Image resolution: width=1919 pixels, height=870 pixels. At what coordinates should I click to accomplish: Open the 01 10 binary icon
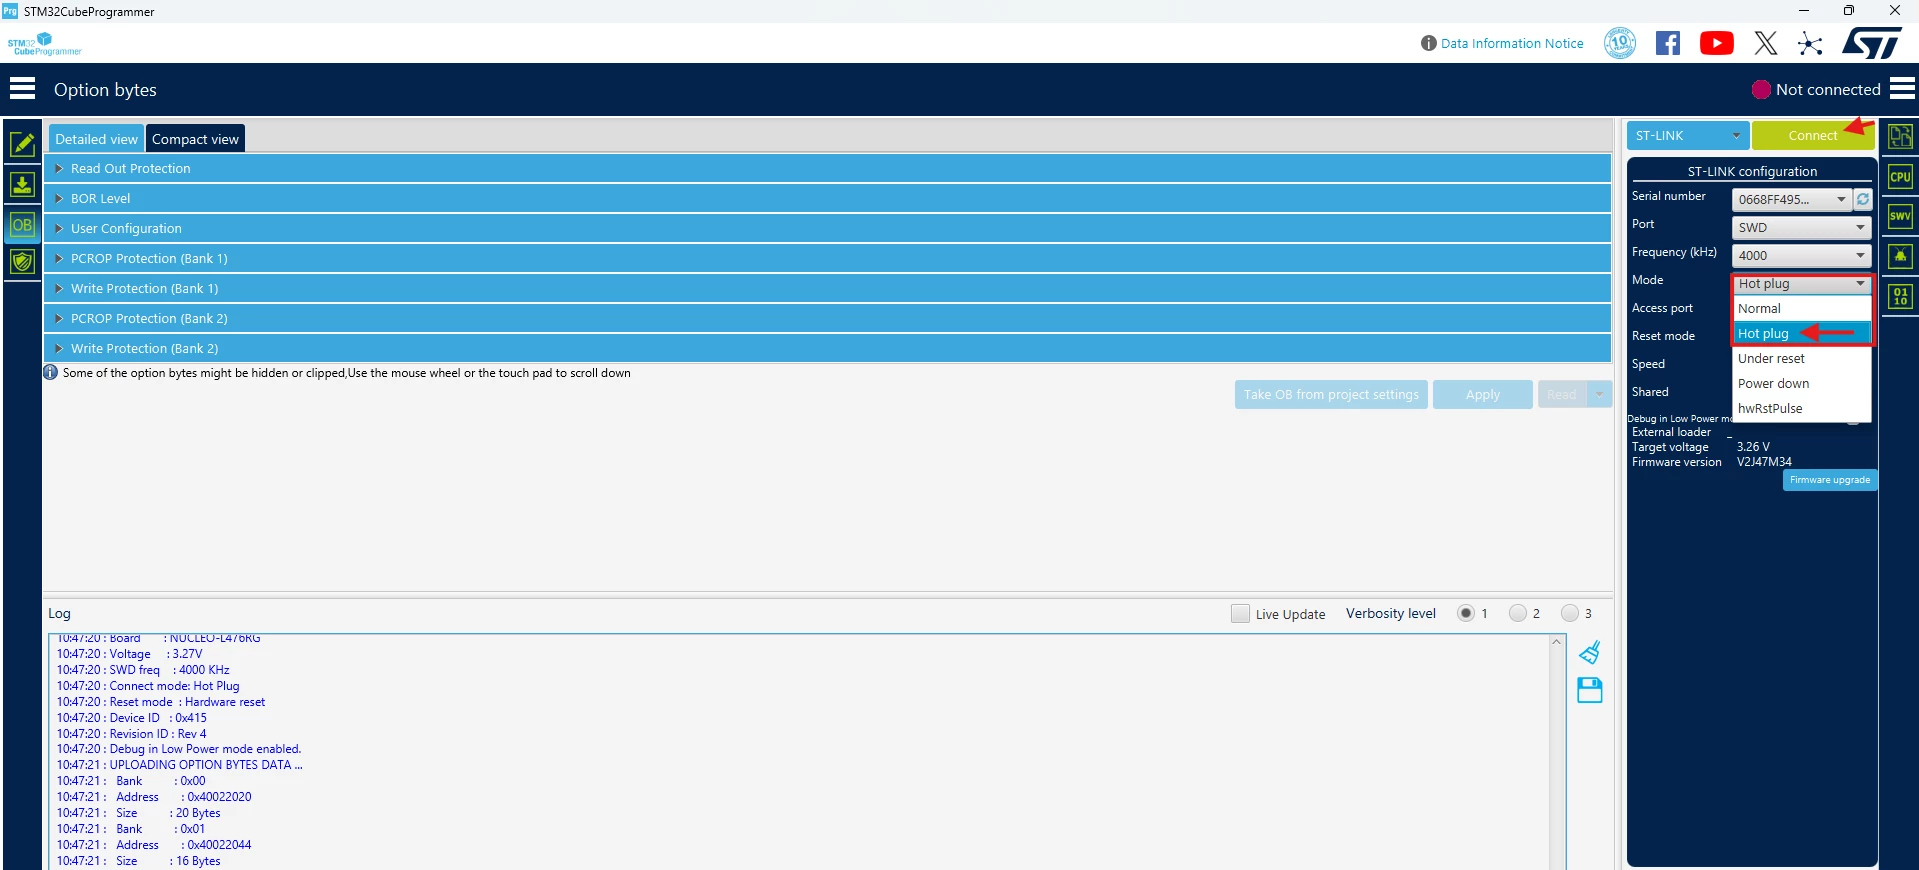pyautogui.click(x=1900, y=296)
